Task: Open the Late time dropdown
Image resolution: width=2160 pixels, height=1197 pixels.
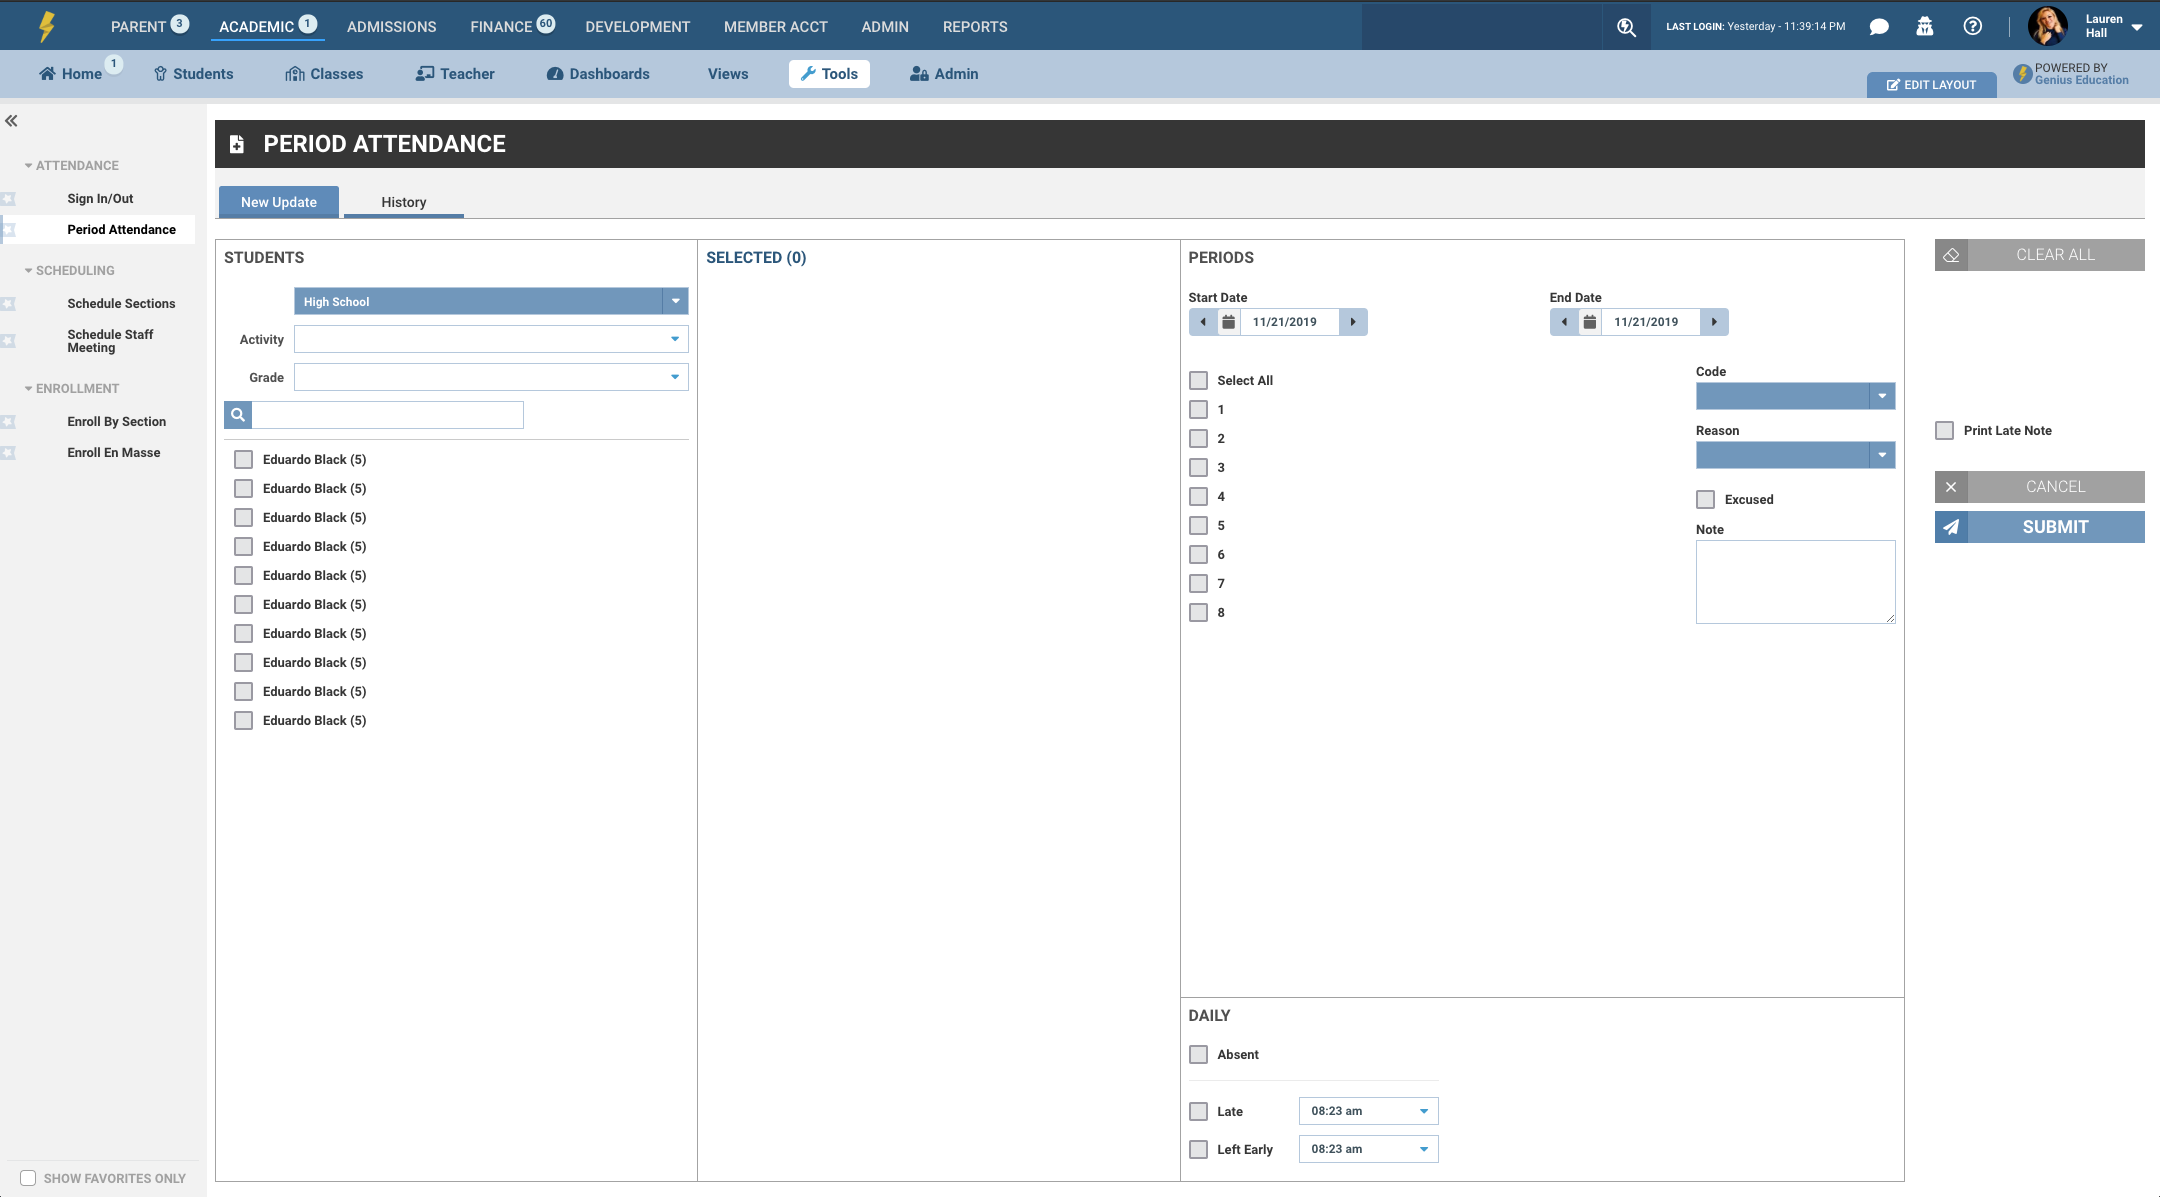Action: point(1423,1111)
